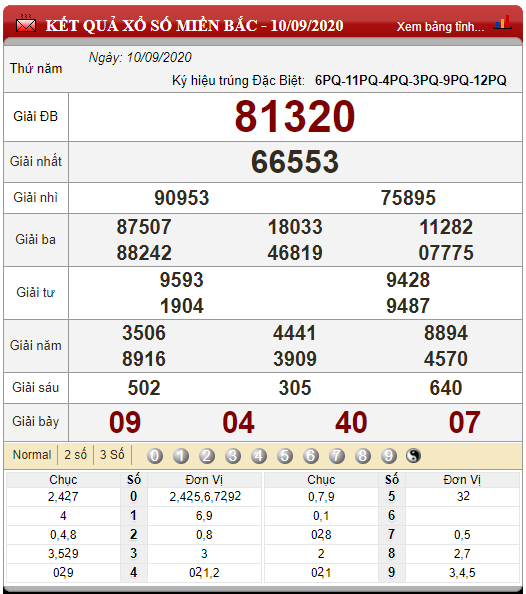This screenshot has height=594, width=526.
Task: Open the Xem bảng tính link
Action: point(440,27)
